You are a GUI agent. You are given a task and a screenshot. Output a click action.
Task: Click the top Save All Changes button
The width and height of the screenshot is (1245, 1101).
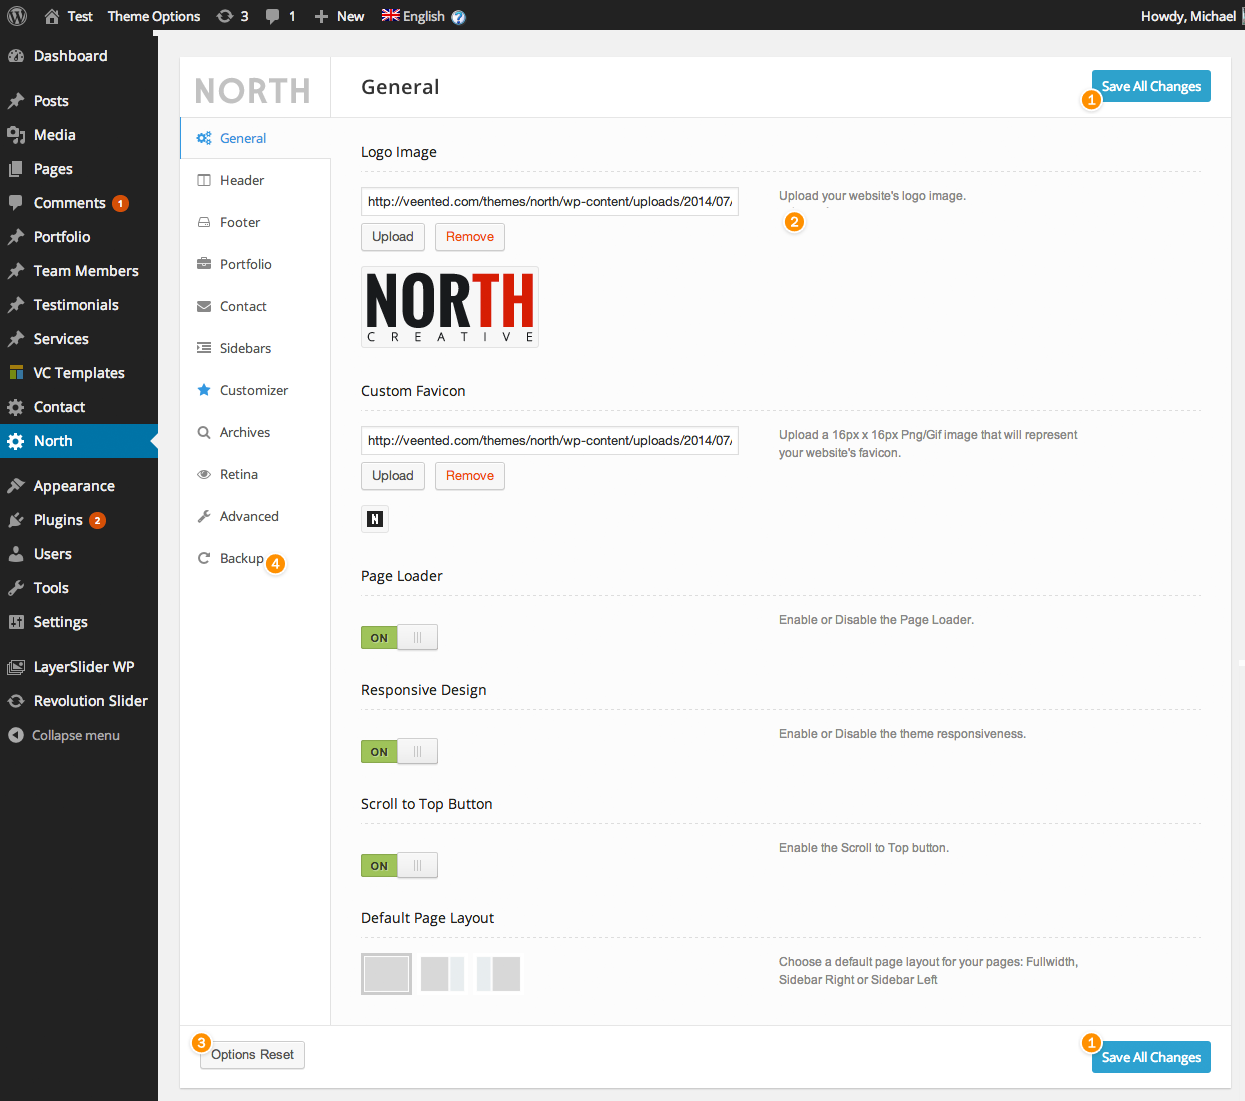click(x=1151, y=86)
